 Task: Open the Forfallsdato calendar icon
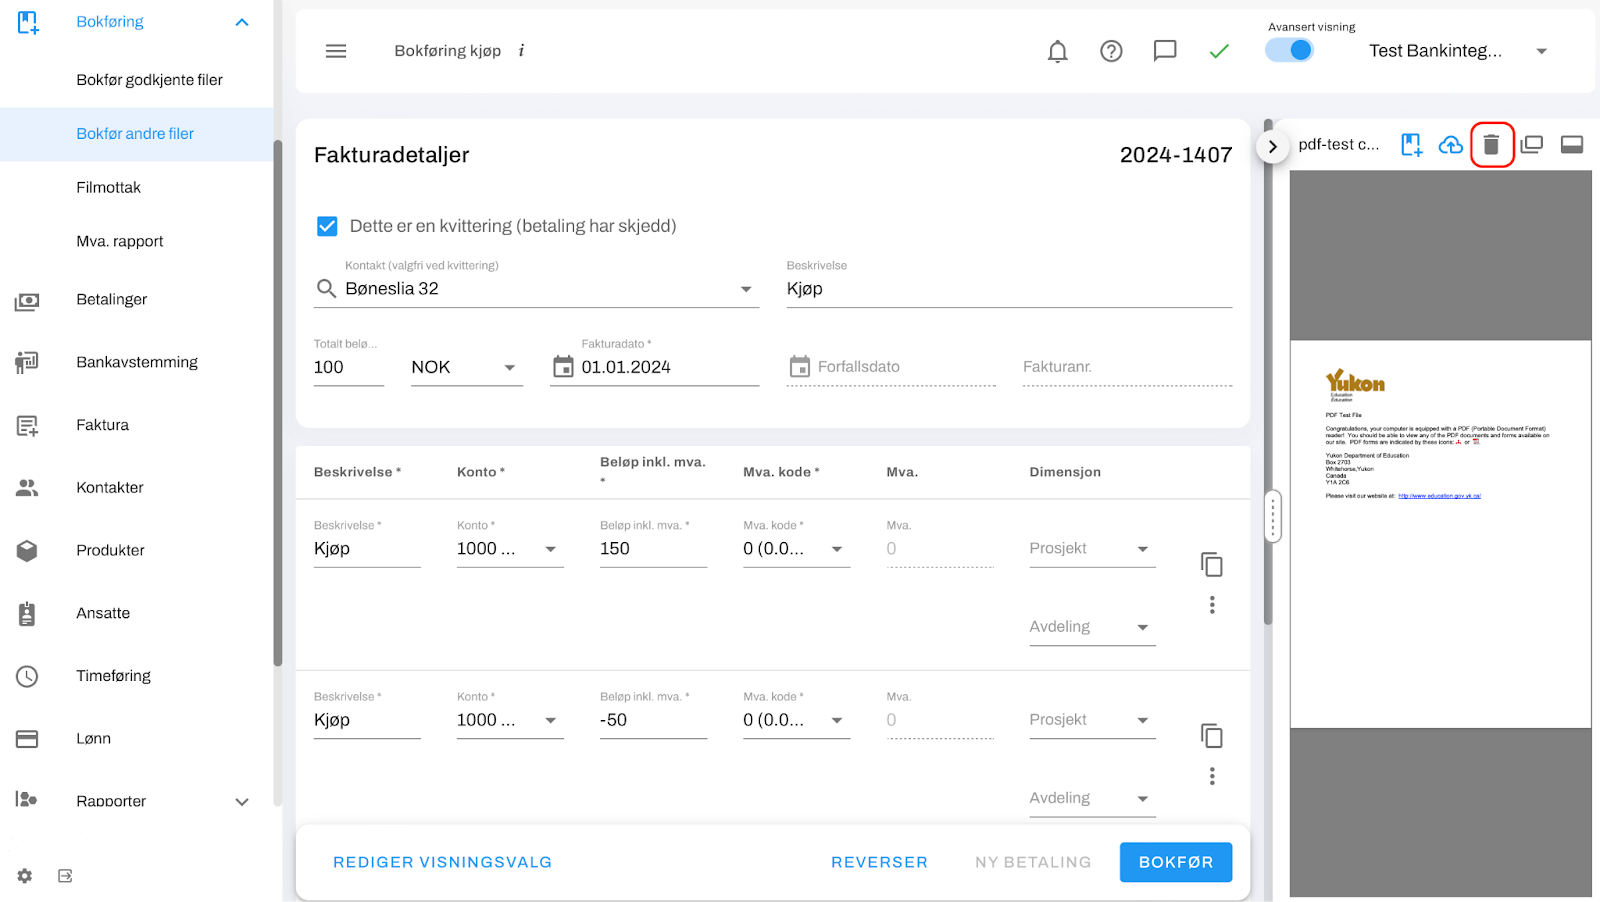tap(799, 367)
